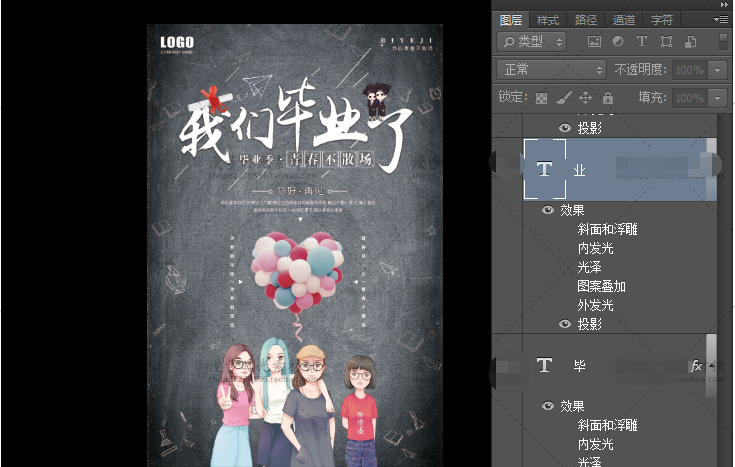Switch to the 通道 tab
This screenshot has height=467, width=735.
[624, 19]
